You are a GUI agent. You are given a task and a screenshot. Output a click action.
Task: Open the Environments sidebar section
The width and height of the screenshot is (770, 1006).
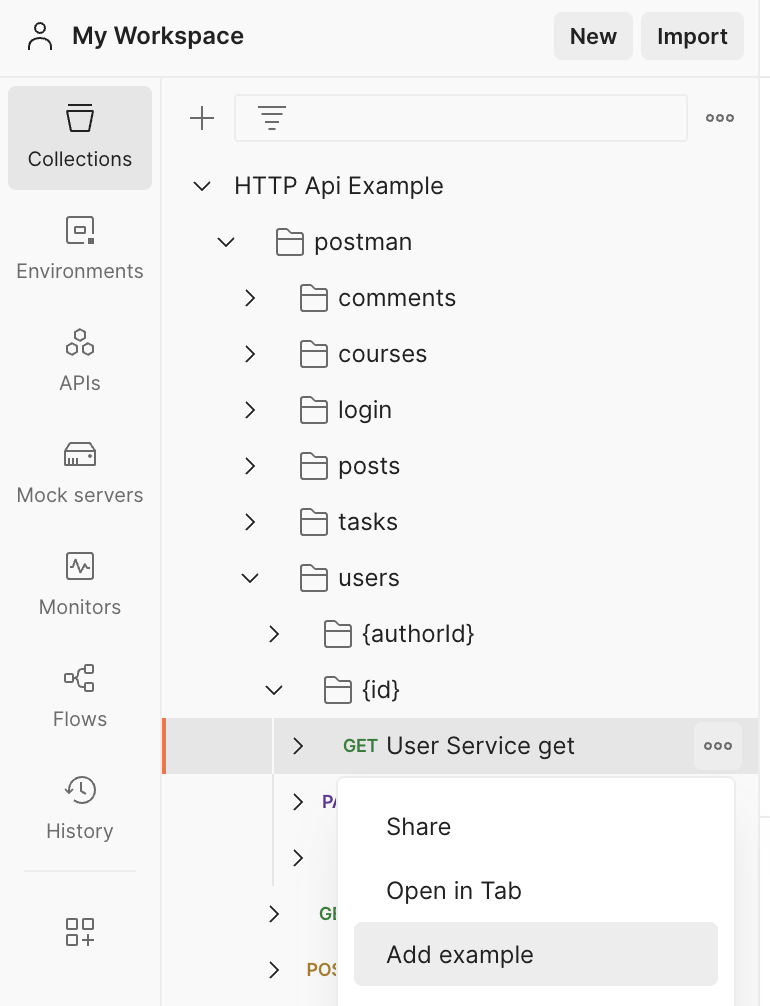[x=80, y=248]
